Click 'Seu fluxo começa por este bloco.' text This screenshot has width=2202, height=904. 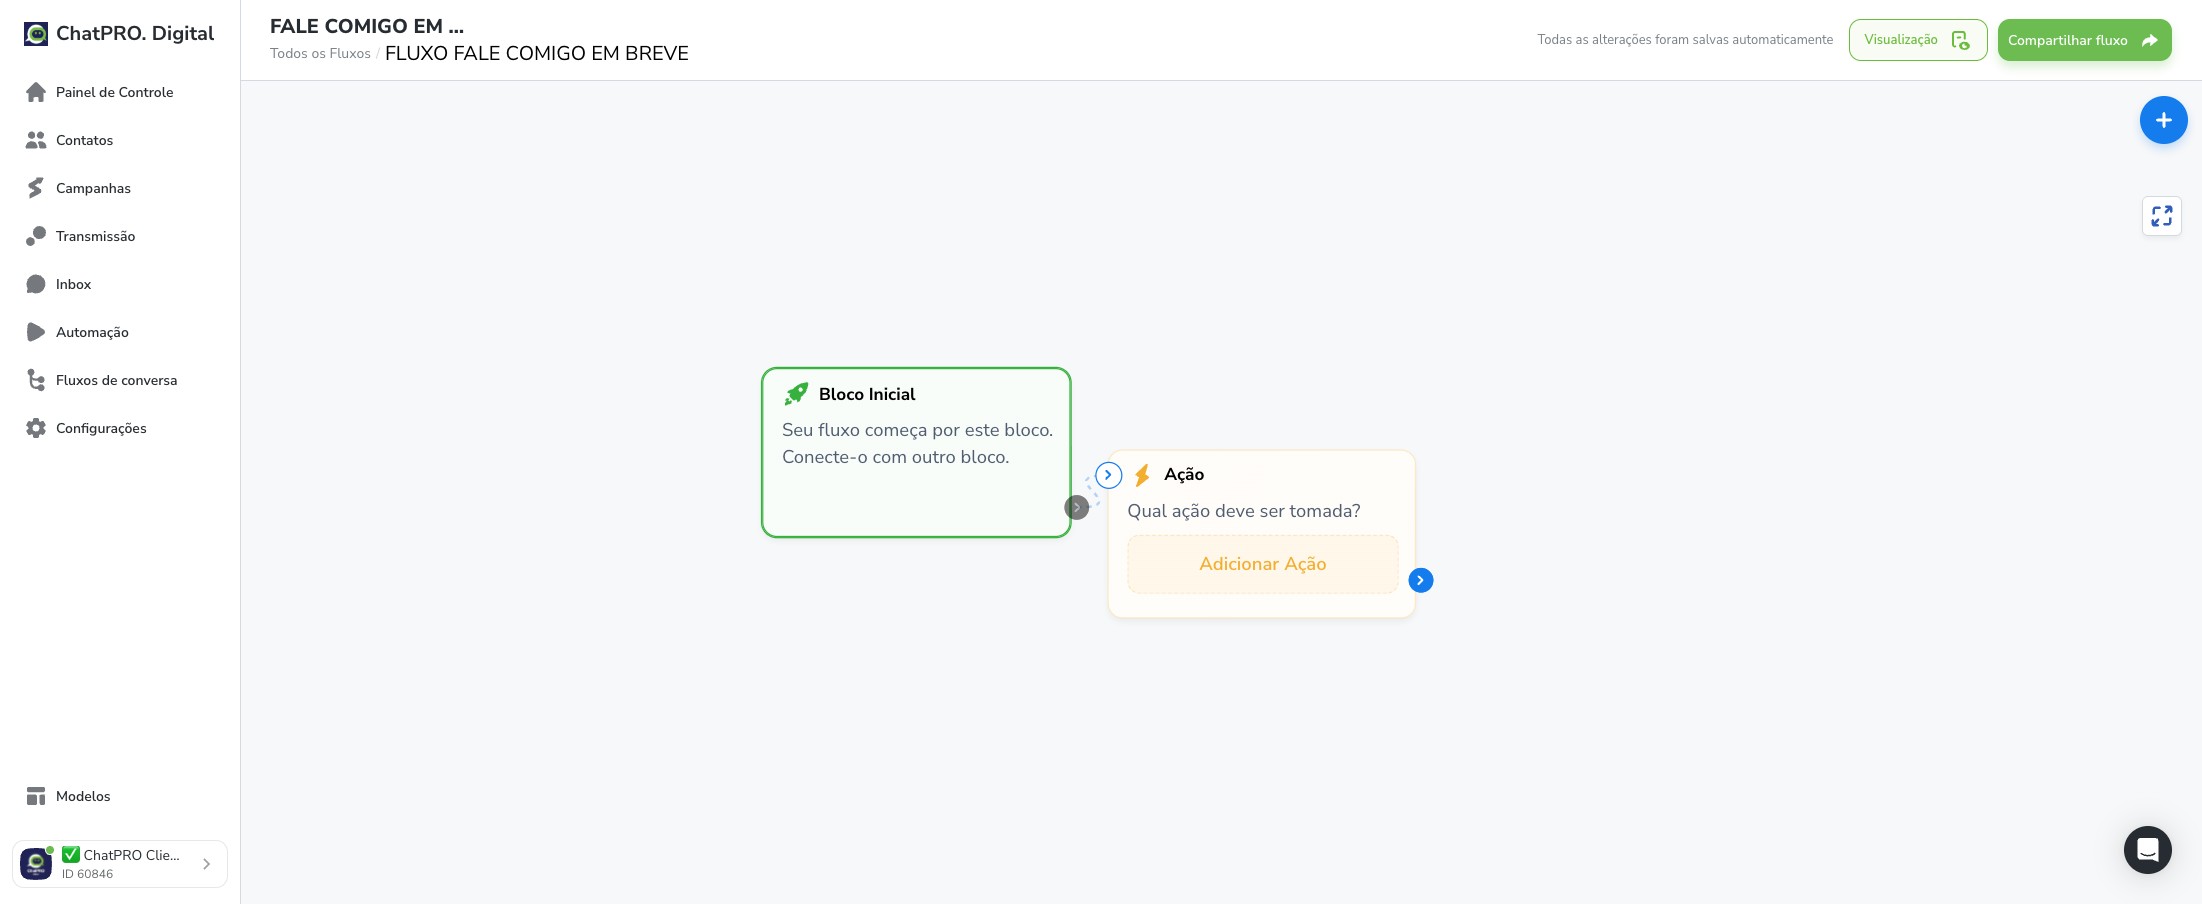coord(917,430)
